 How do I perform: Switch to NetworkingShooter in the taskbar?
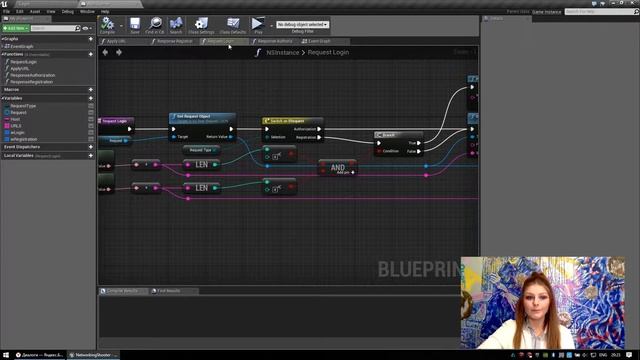click(92, 355)
